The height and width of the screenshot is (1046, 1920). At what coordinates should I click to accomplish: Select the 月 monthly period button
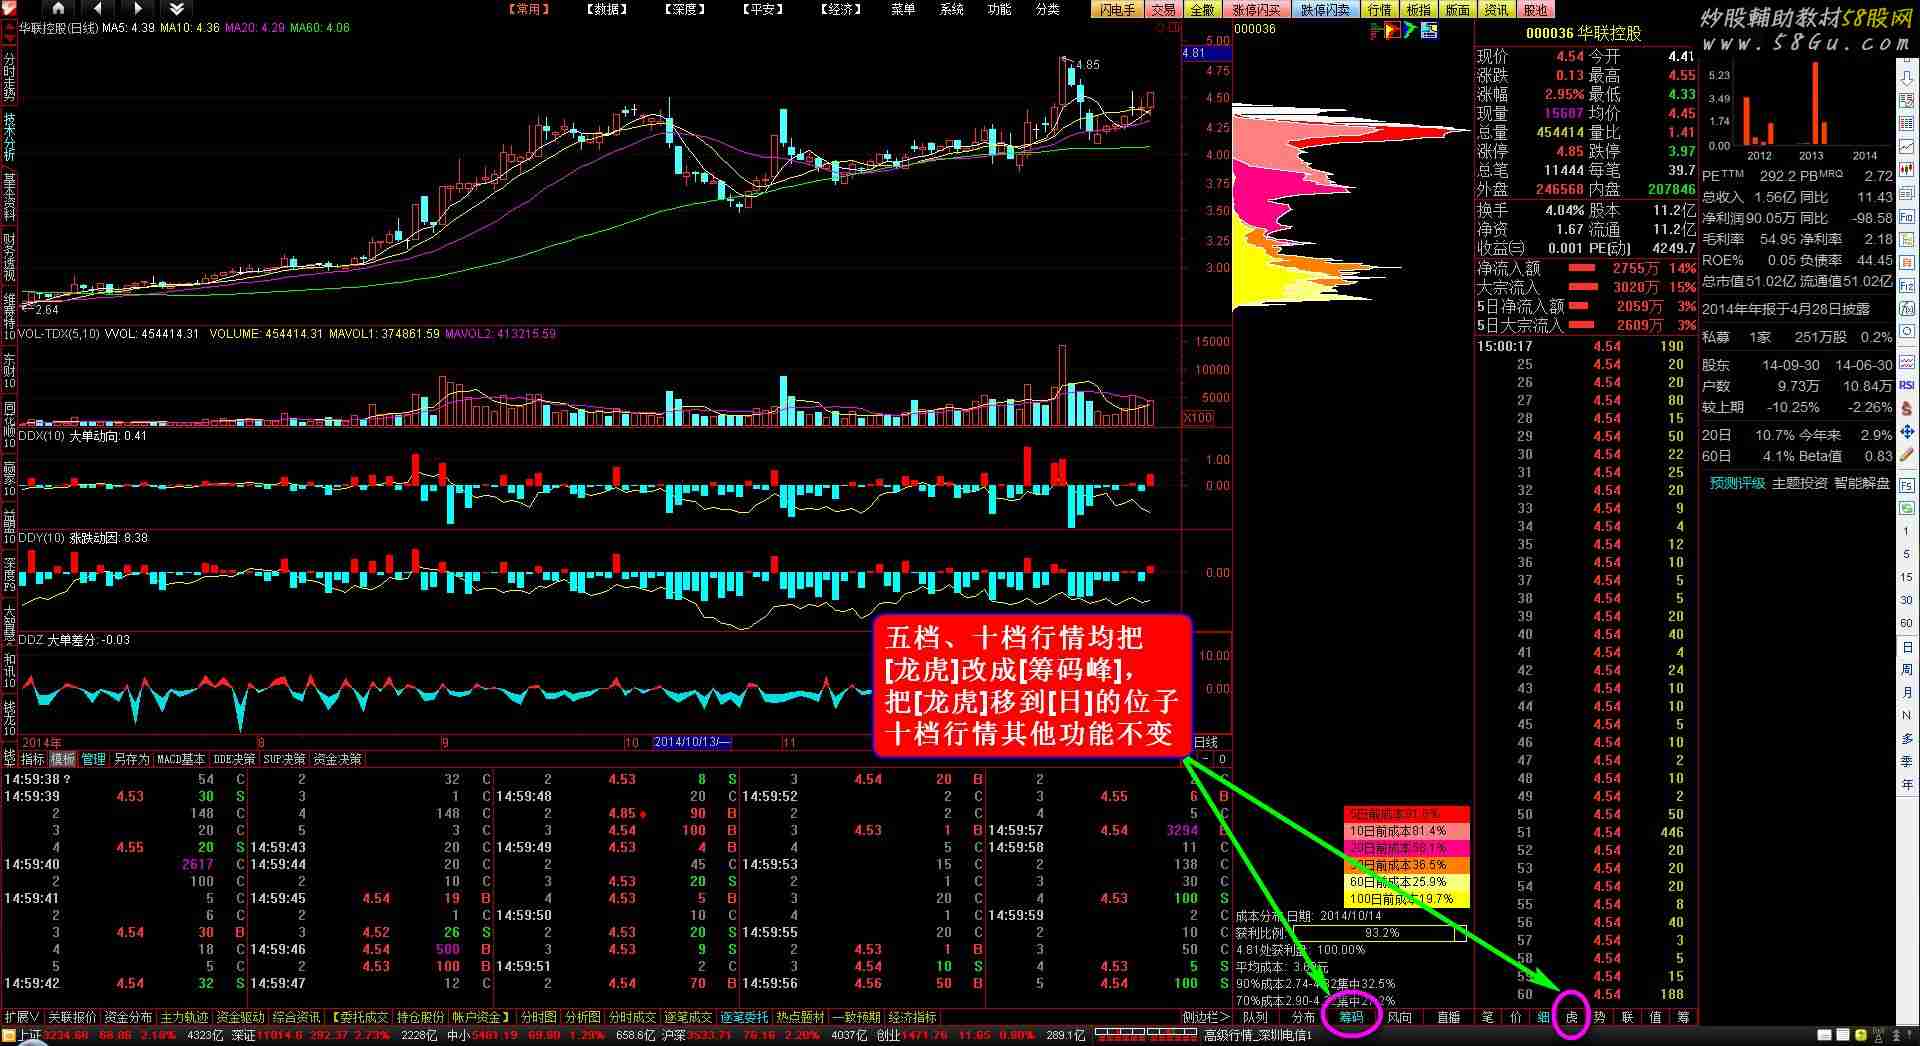point(1907,693)
